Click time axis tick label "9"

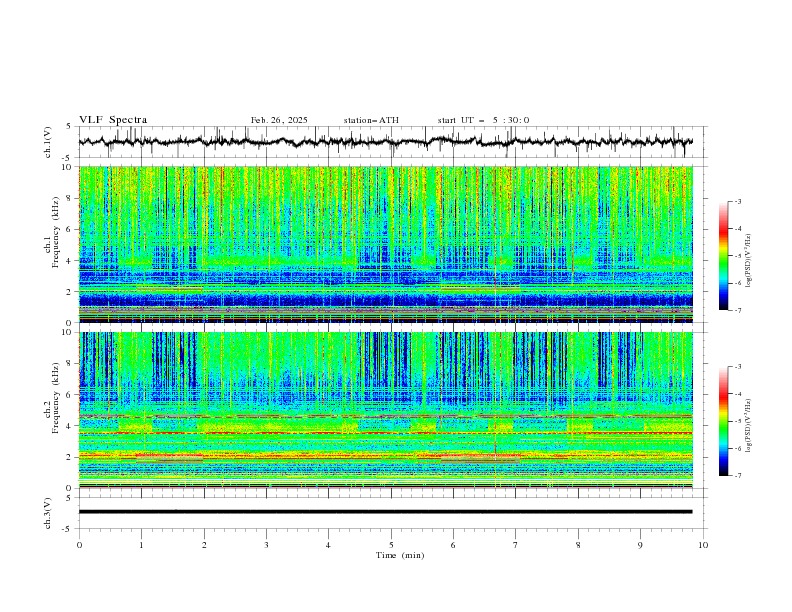coord(640,545)
